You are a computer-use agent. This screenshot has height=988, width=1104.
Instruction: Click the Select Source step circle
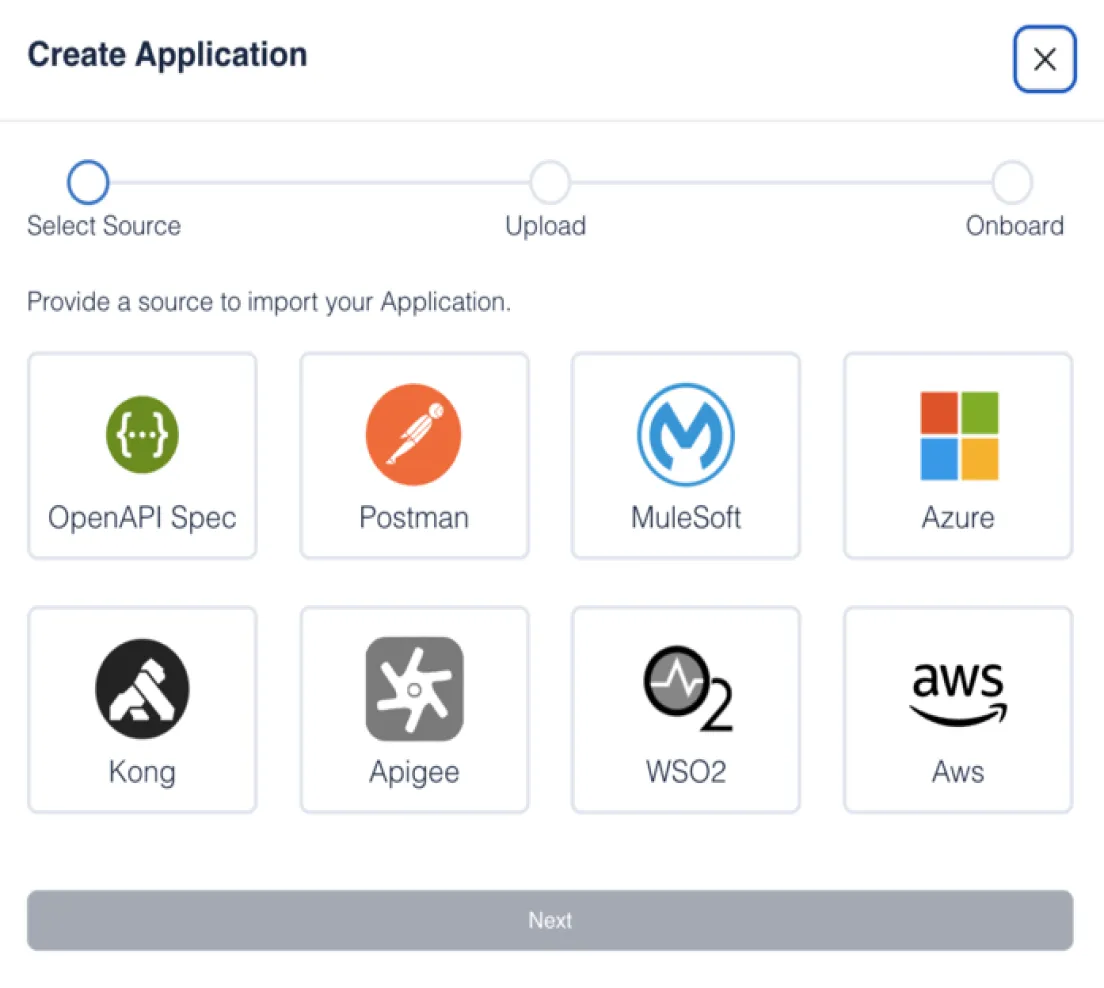tap(88, 182)
